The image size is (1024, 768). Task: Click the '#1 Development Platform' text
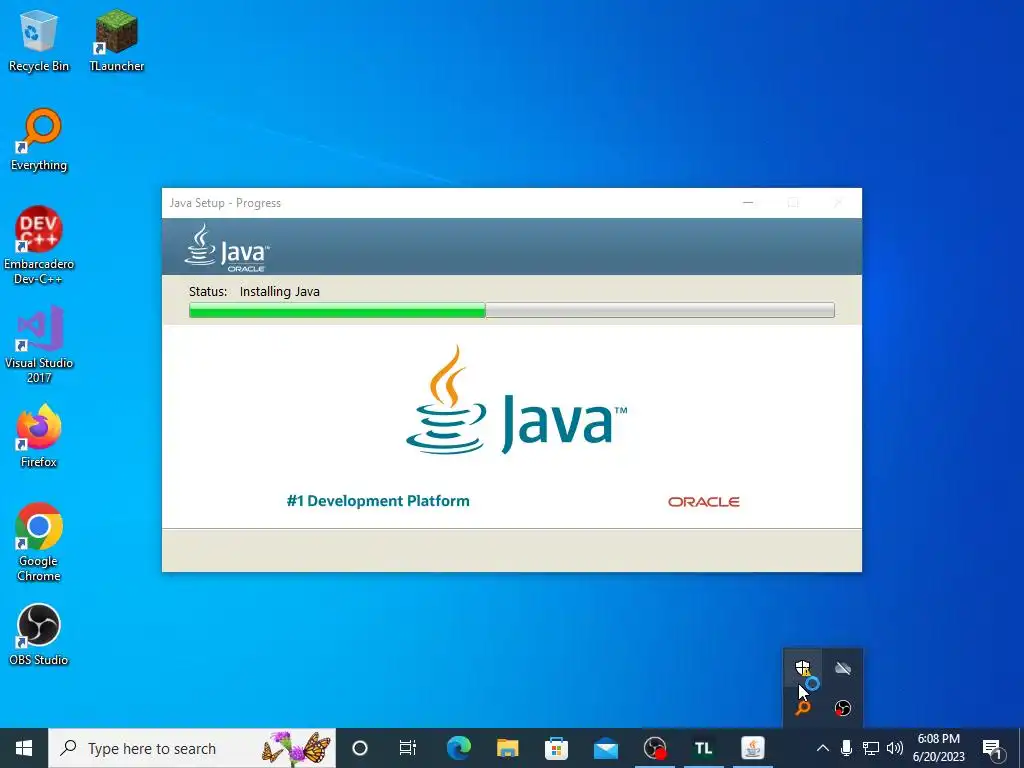(x=378, y=501)
